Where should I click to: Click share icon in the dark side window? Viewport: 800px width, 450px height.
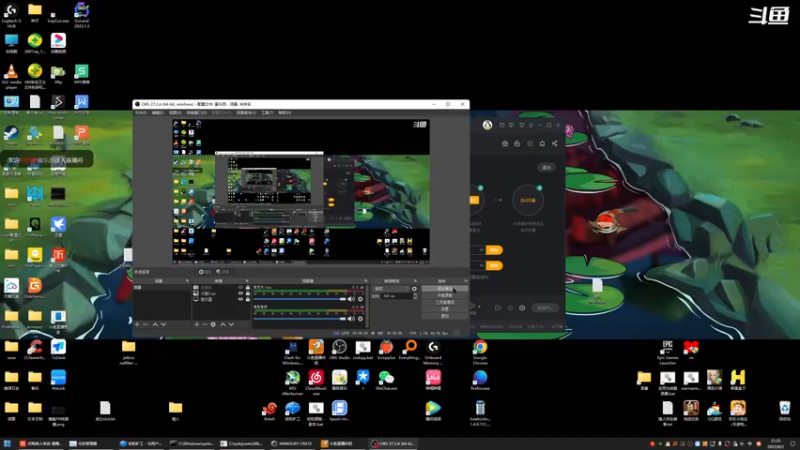coord(555,143)
